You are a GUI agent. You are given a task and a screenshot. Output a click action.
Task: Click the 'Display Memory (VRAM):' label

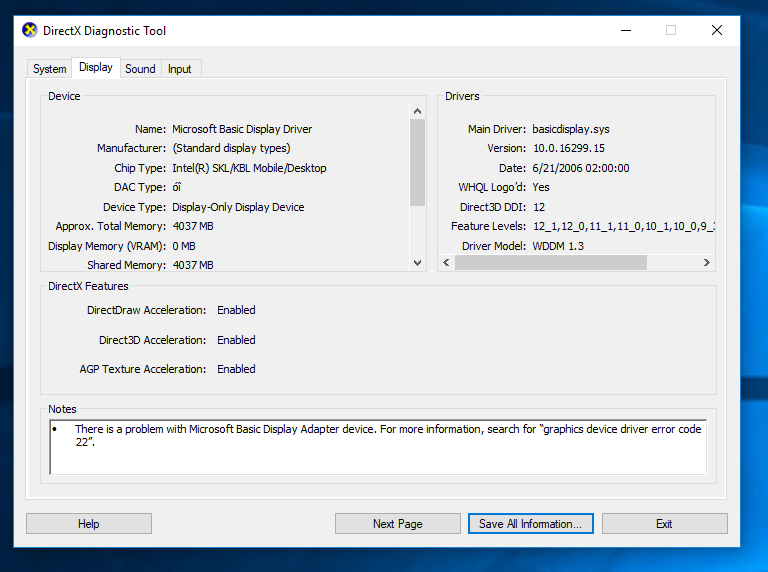(107, 246)
